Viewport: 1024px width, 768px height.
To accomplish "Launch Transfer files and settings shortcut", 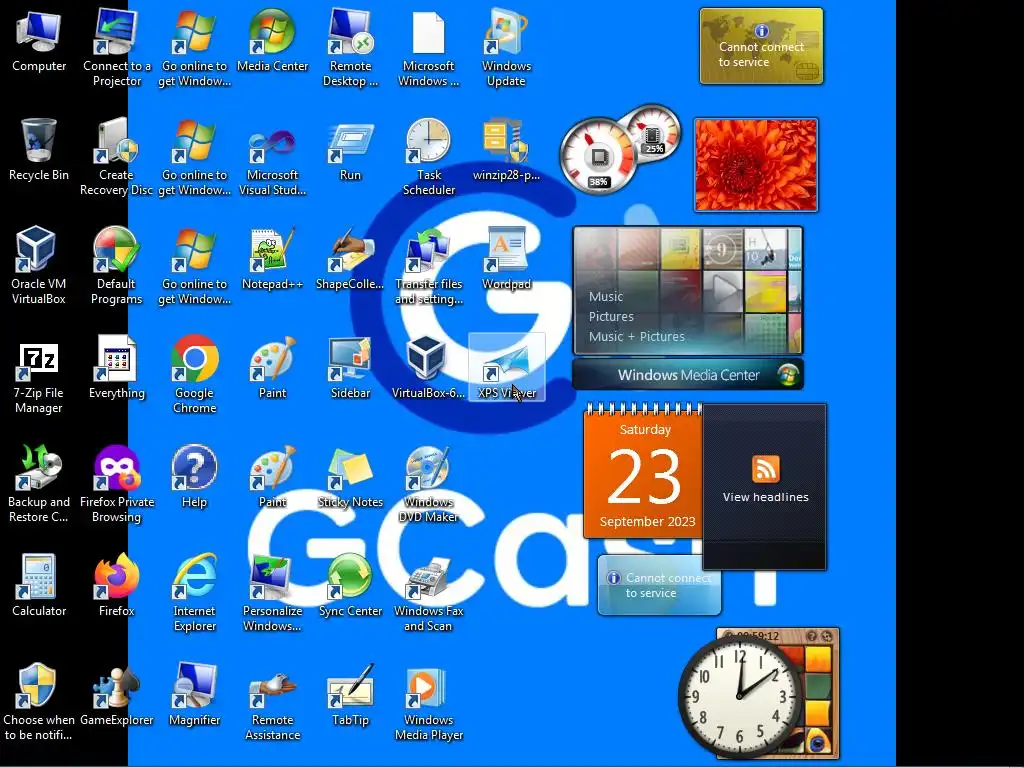I will [428, 266].
